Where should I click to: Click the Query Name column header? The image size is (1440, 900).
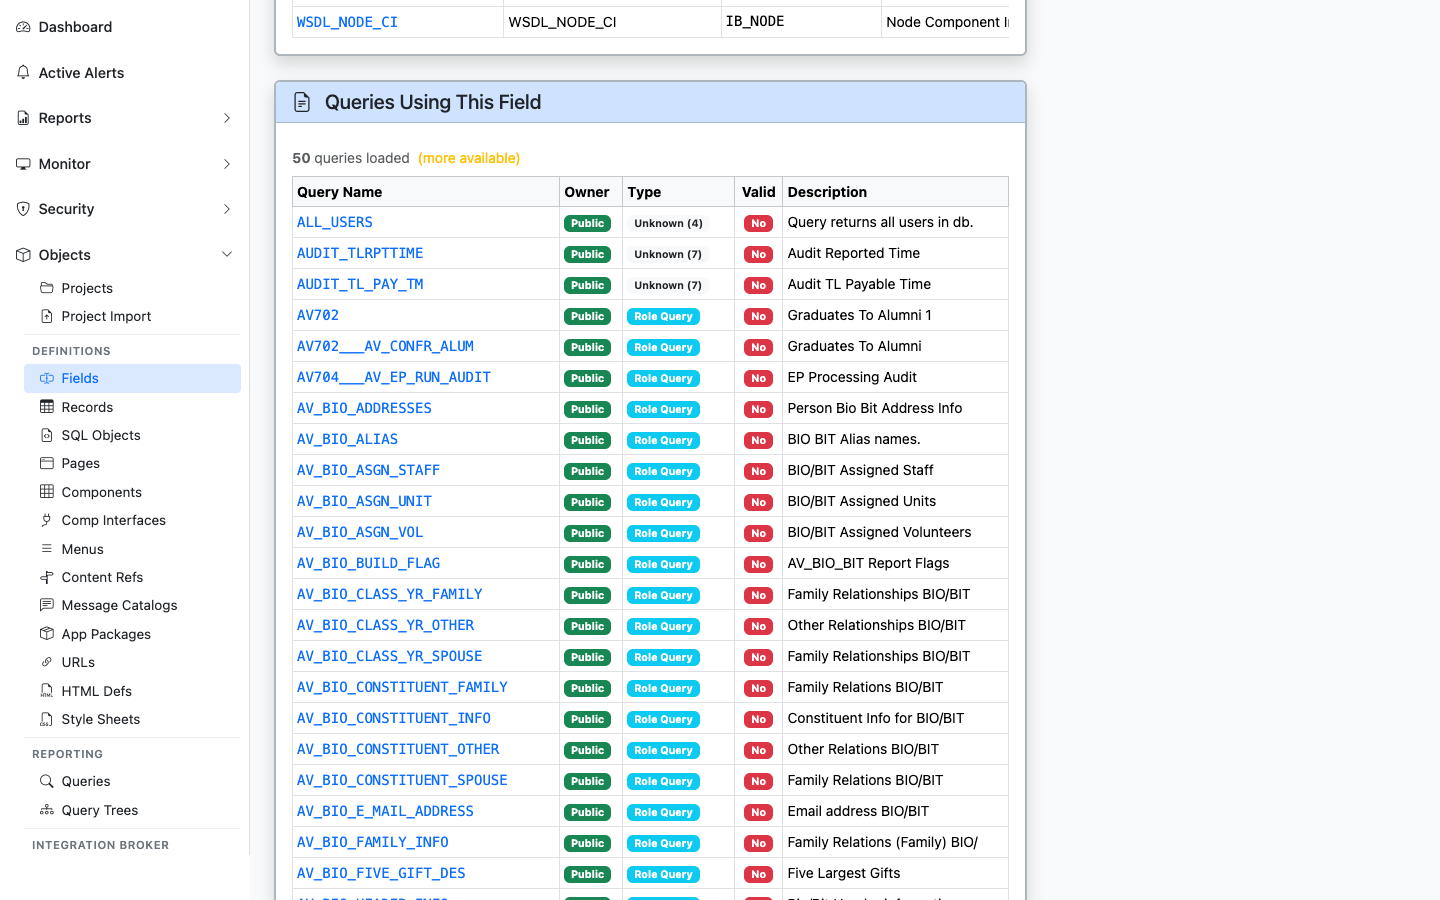coord(426,192)
